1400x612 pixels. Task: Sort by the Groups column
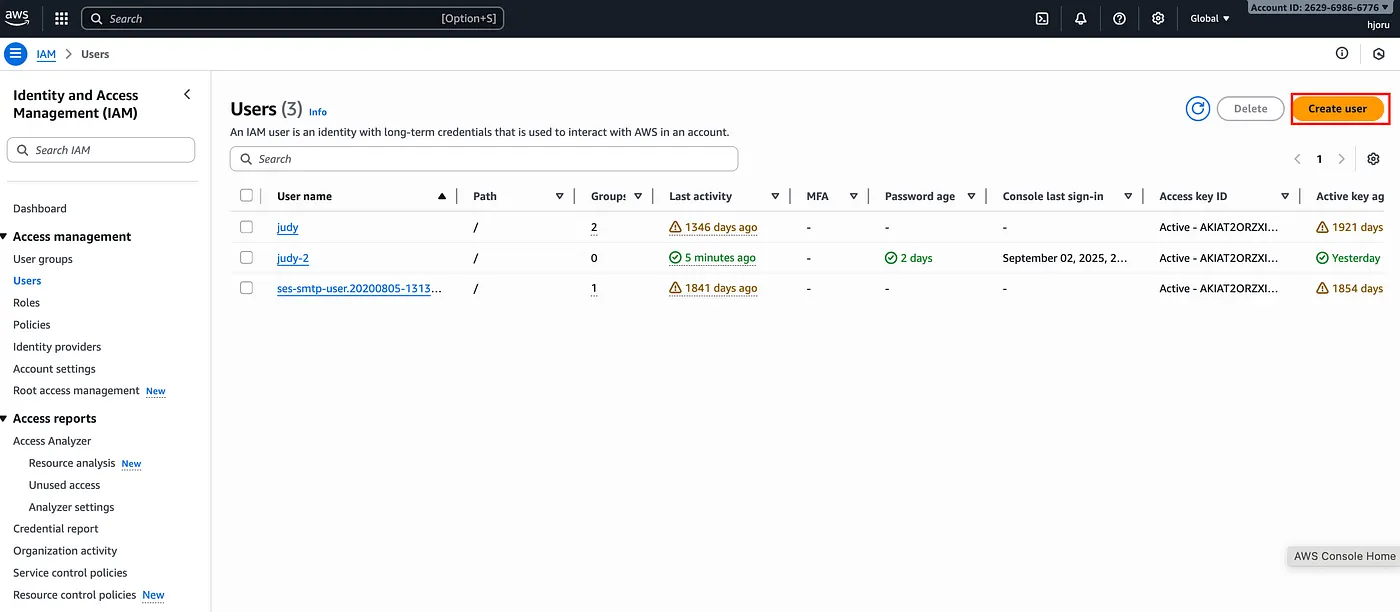pos(638,196)
